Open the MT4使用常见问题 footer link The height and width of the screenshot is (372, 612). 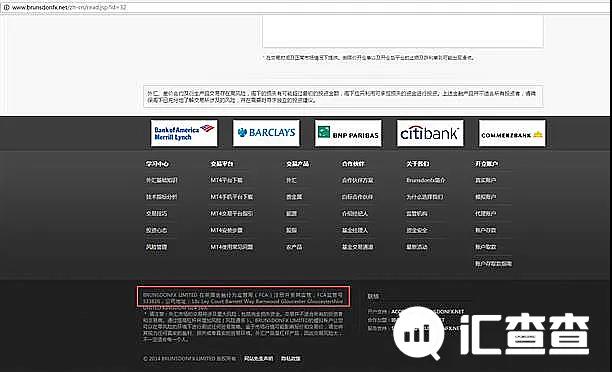point(232,247)
